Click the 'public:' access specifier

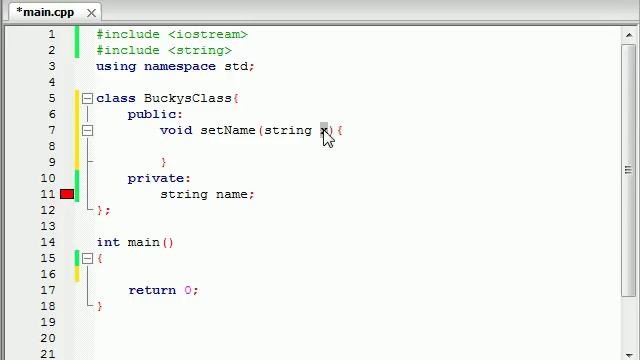coord(156,114)
